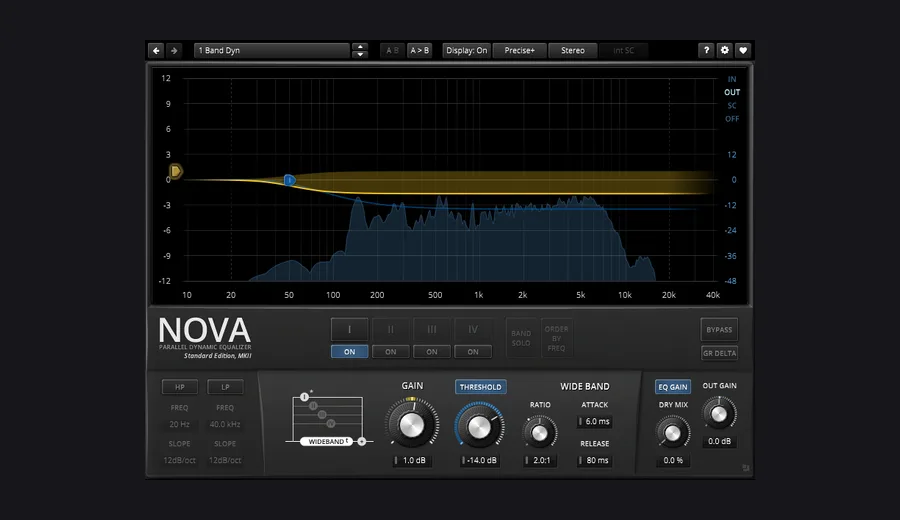
Task: Enable the HP high-pass filter
Action: (x=180, y=387)
